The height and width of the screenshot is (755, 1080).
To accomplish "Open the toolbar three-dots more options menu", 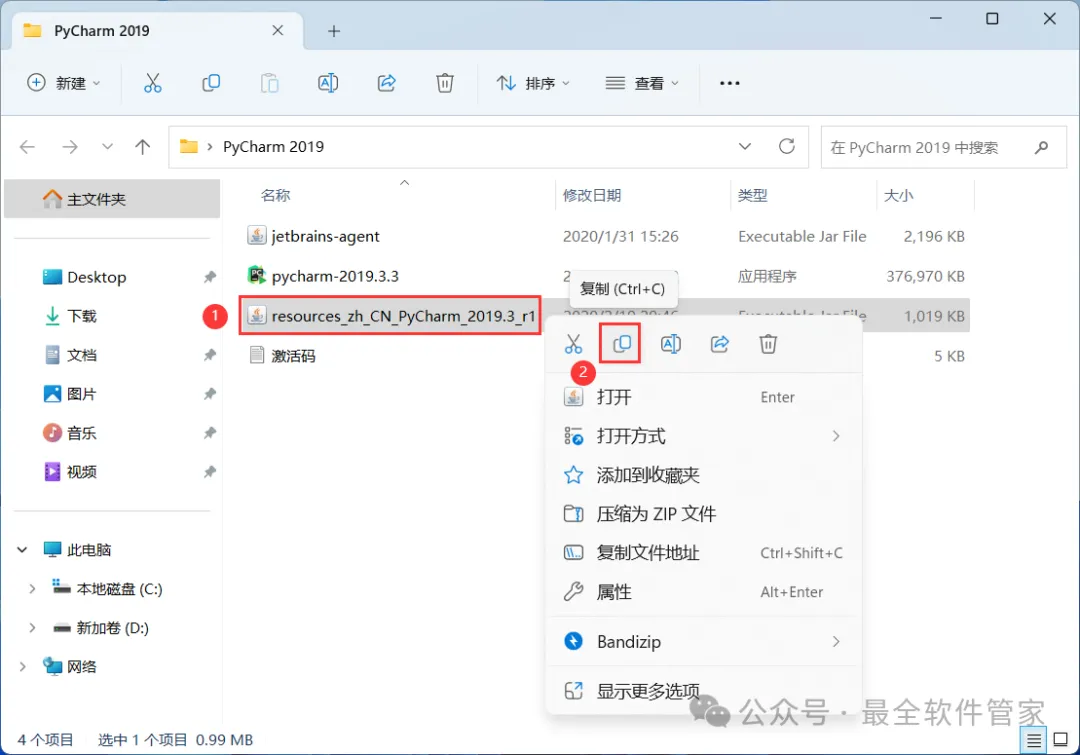I will [729, 83].
